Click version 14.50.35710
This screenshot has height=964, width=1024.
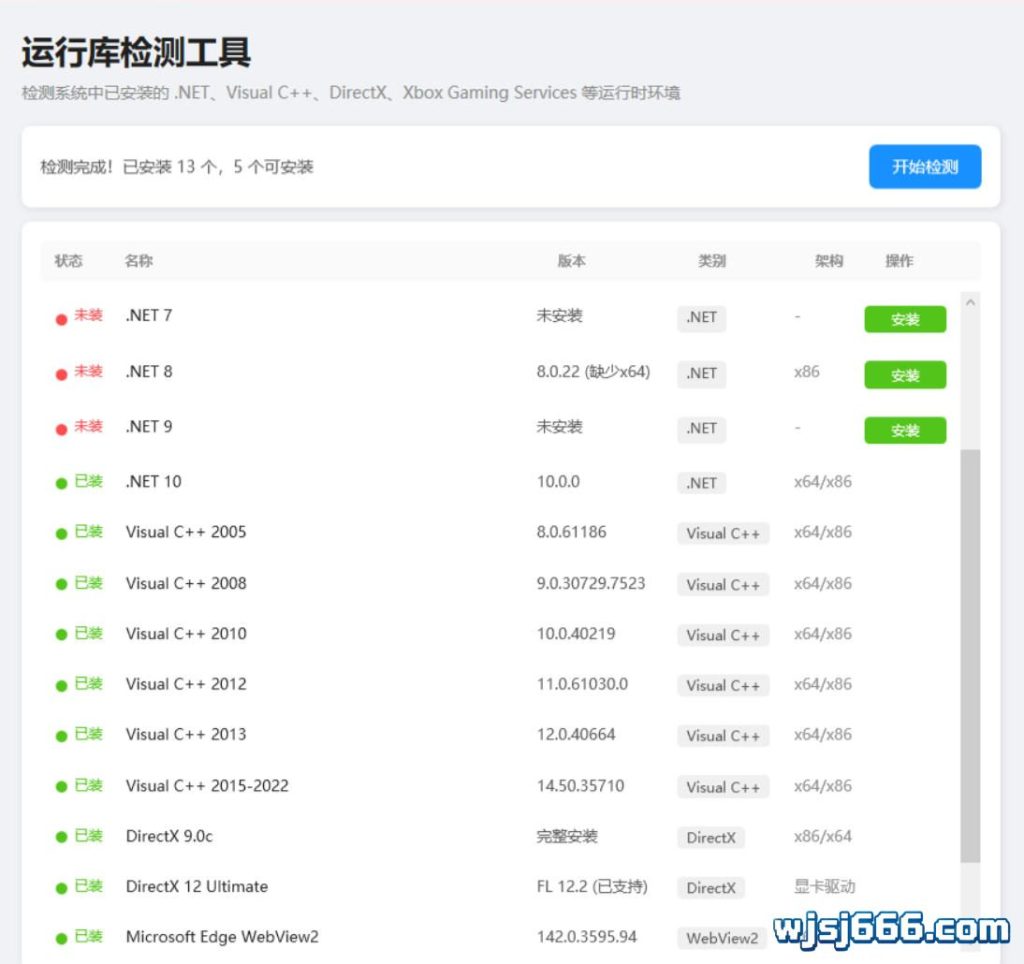(581, 785)
